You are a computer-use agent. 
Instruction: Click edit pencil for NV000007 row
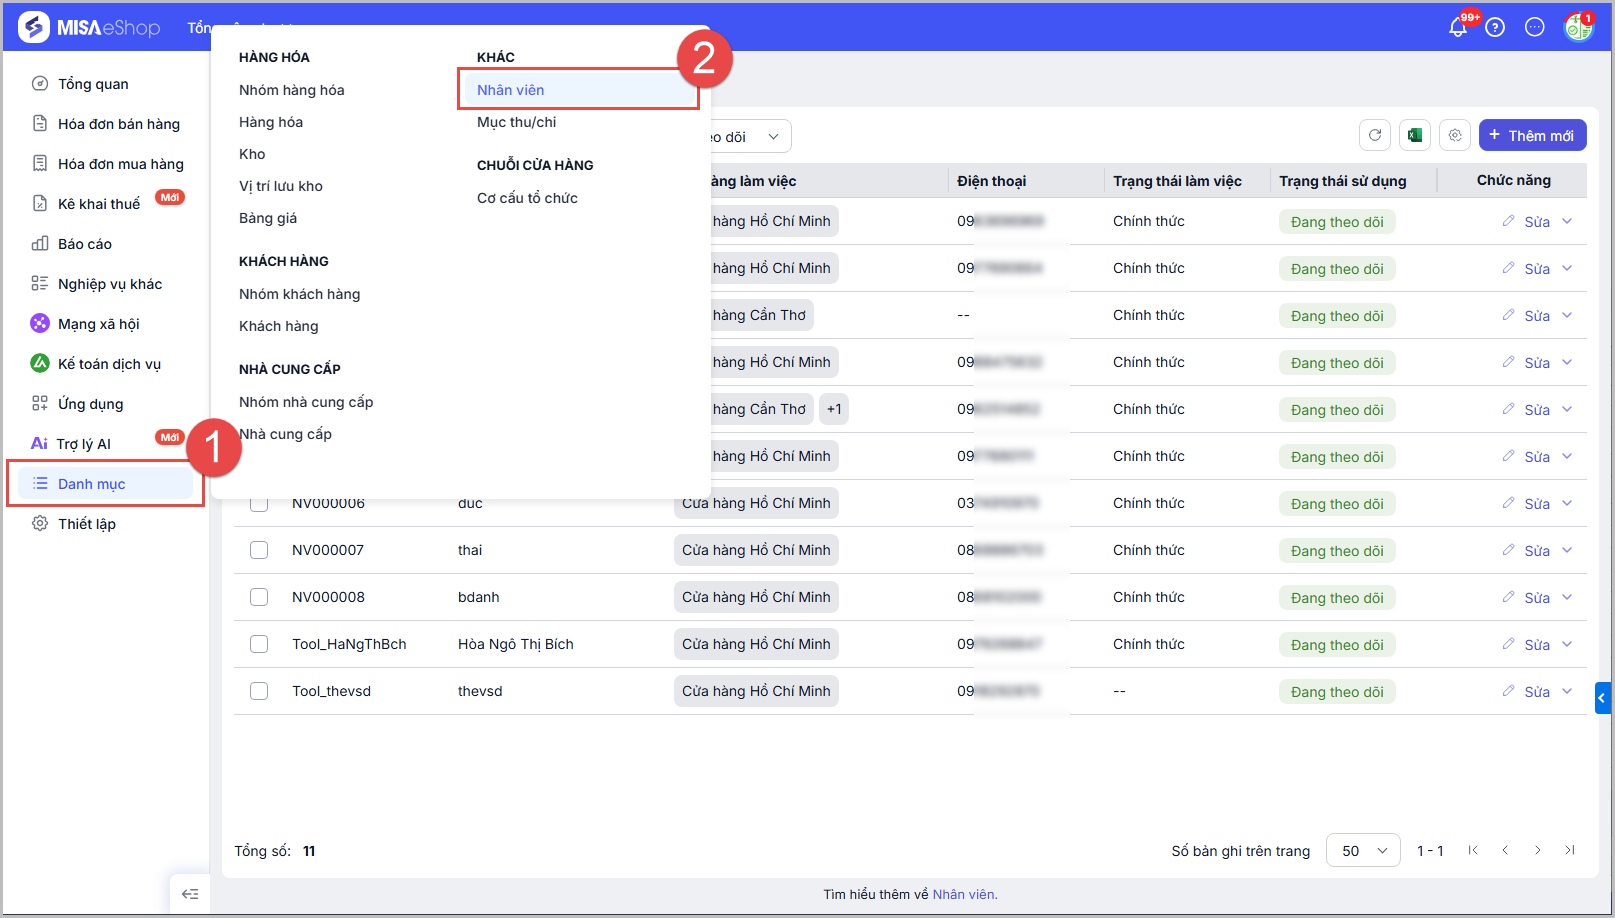(x=1509, y=549)
